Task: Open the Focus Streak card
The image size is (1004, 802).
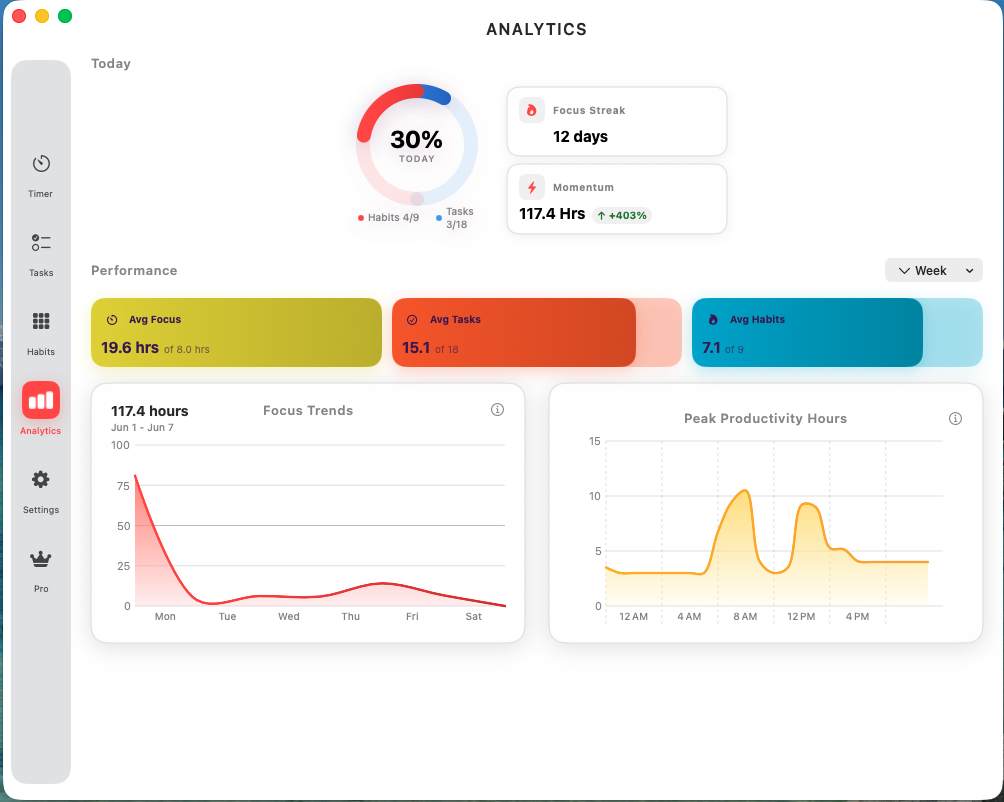Action: 617,122
